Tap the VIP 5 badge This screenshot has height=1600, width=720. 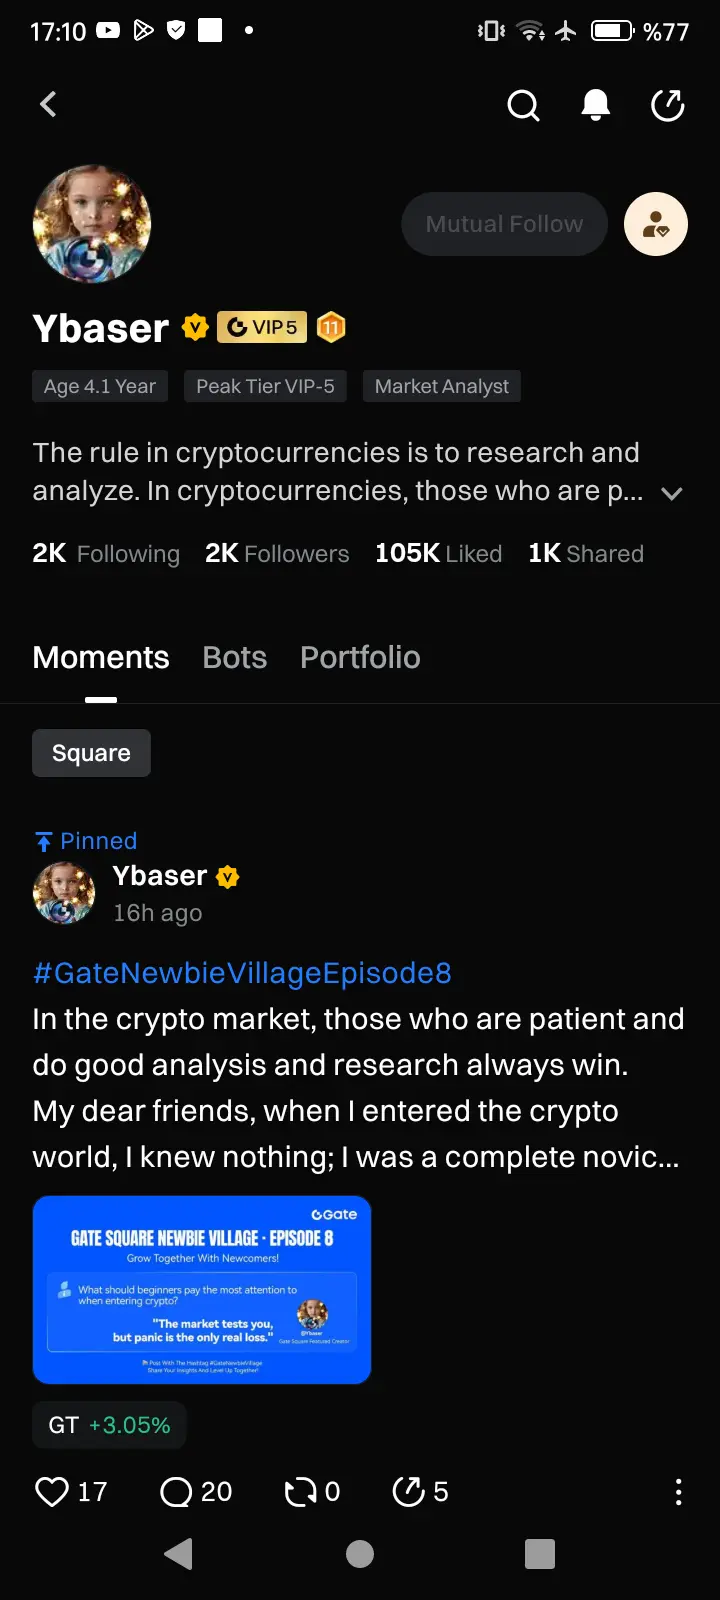click(262, 327)
